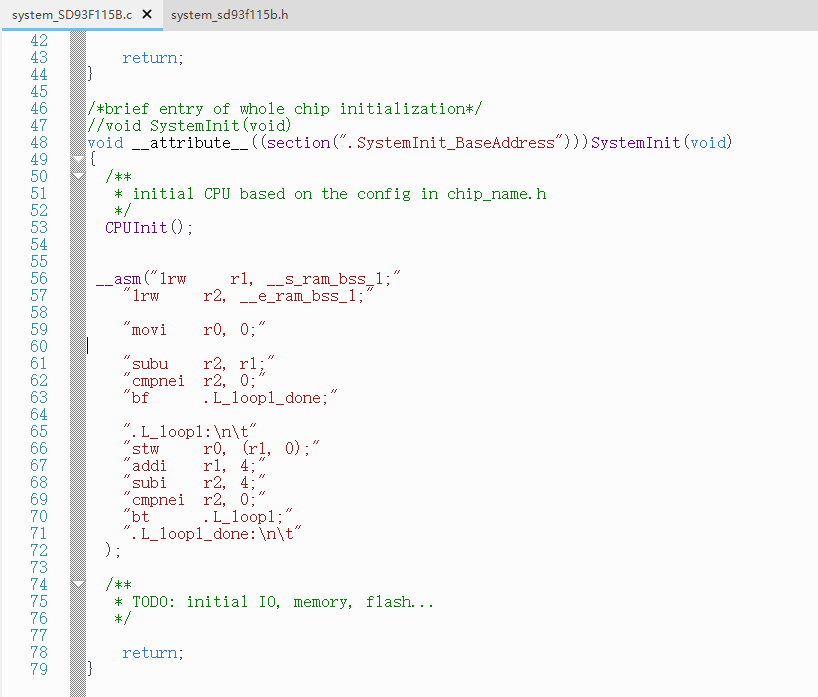The height and width of the screenshot is (697, 818).
Task: Collapse the SystemInit function fold at line 49
Action: tap(78, 159)
